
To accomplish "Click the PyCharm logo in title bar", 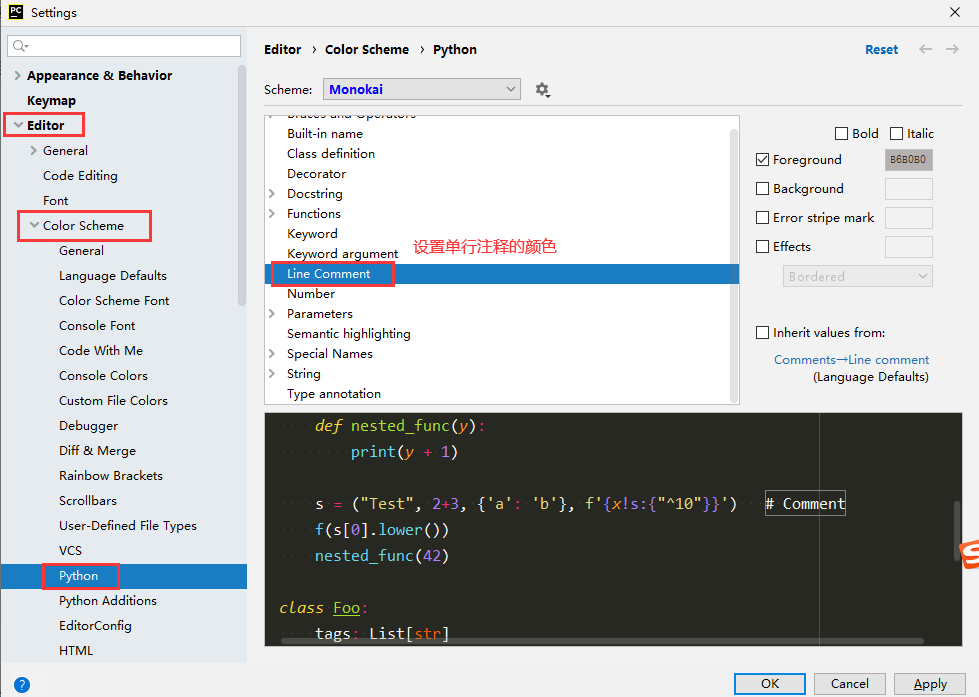I will click(x=16, y=12).
